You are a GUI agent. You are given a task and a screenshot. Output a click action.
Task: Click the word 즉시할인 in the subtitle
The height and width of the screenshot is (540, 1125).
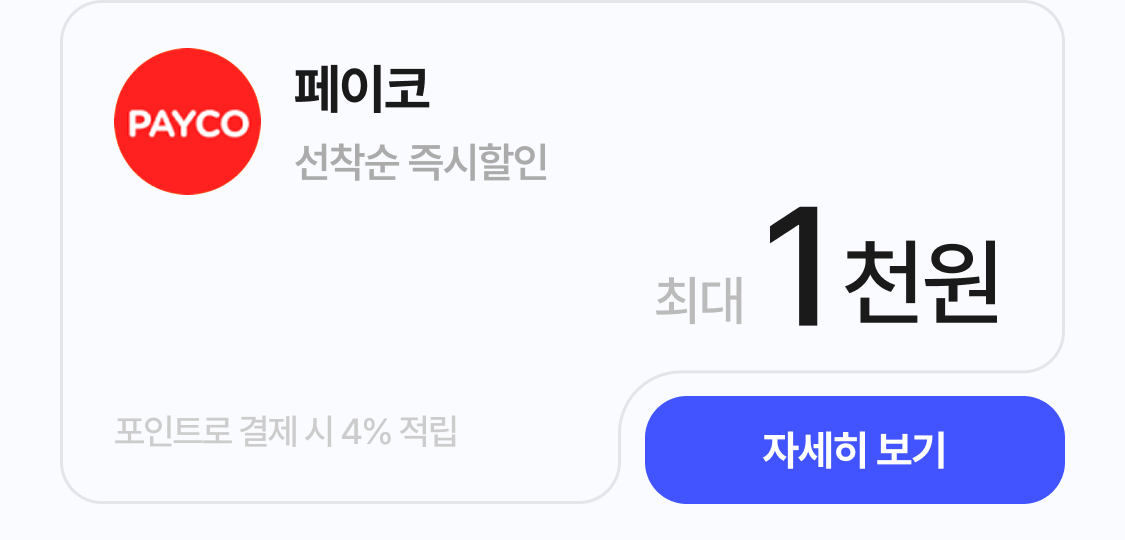[x=479, y=163]
